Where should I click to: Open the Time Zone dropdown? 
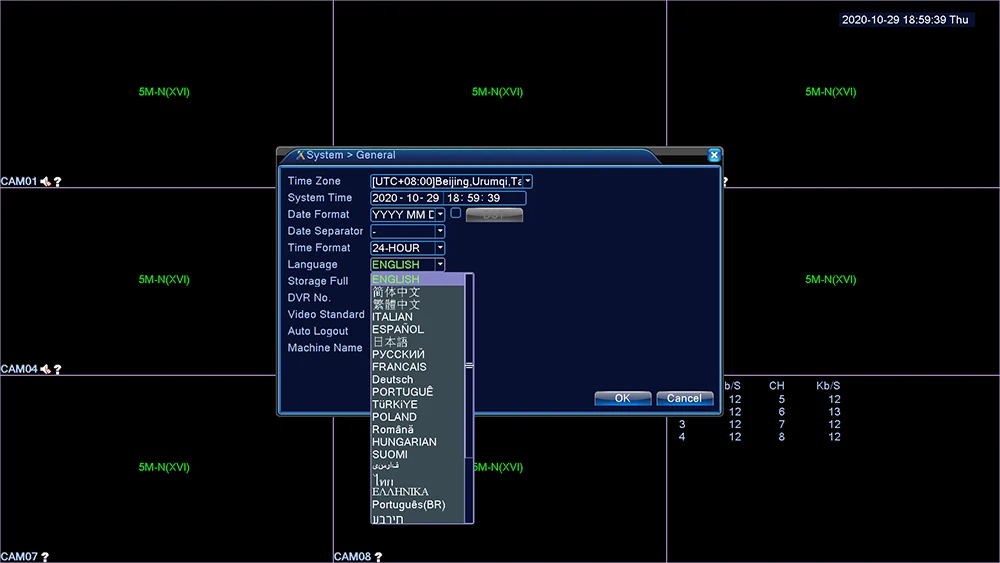pyautogui.click(x=528, y=181)
